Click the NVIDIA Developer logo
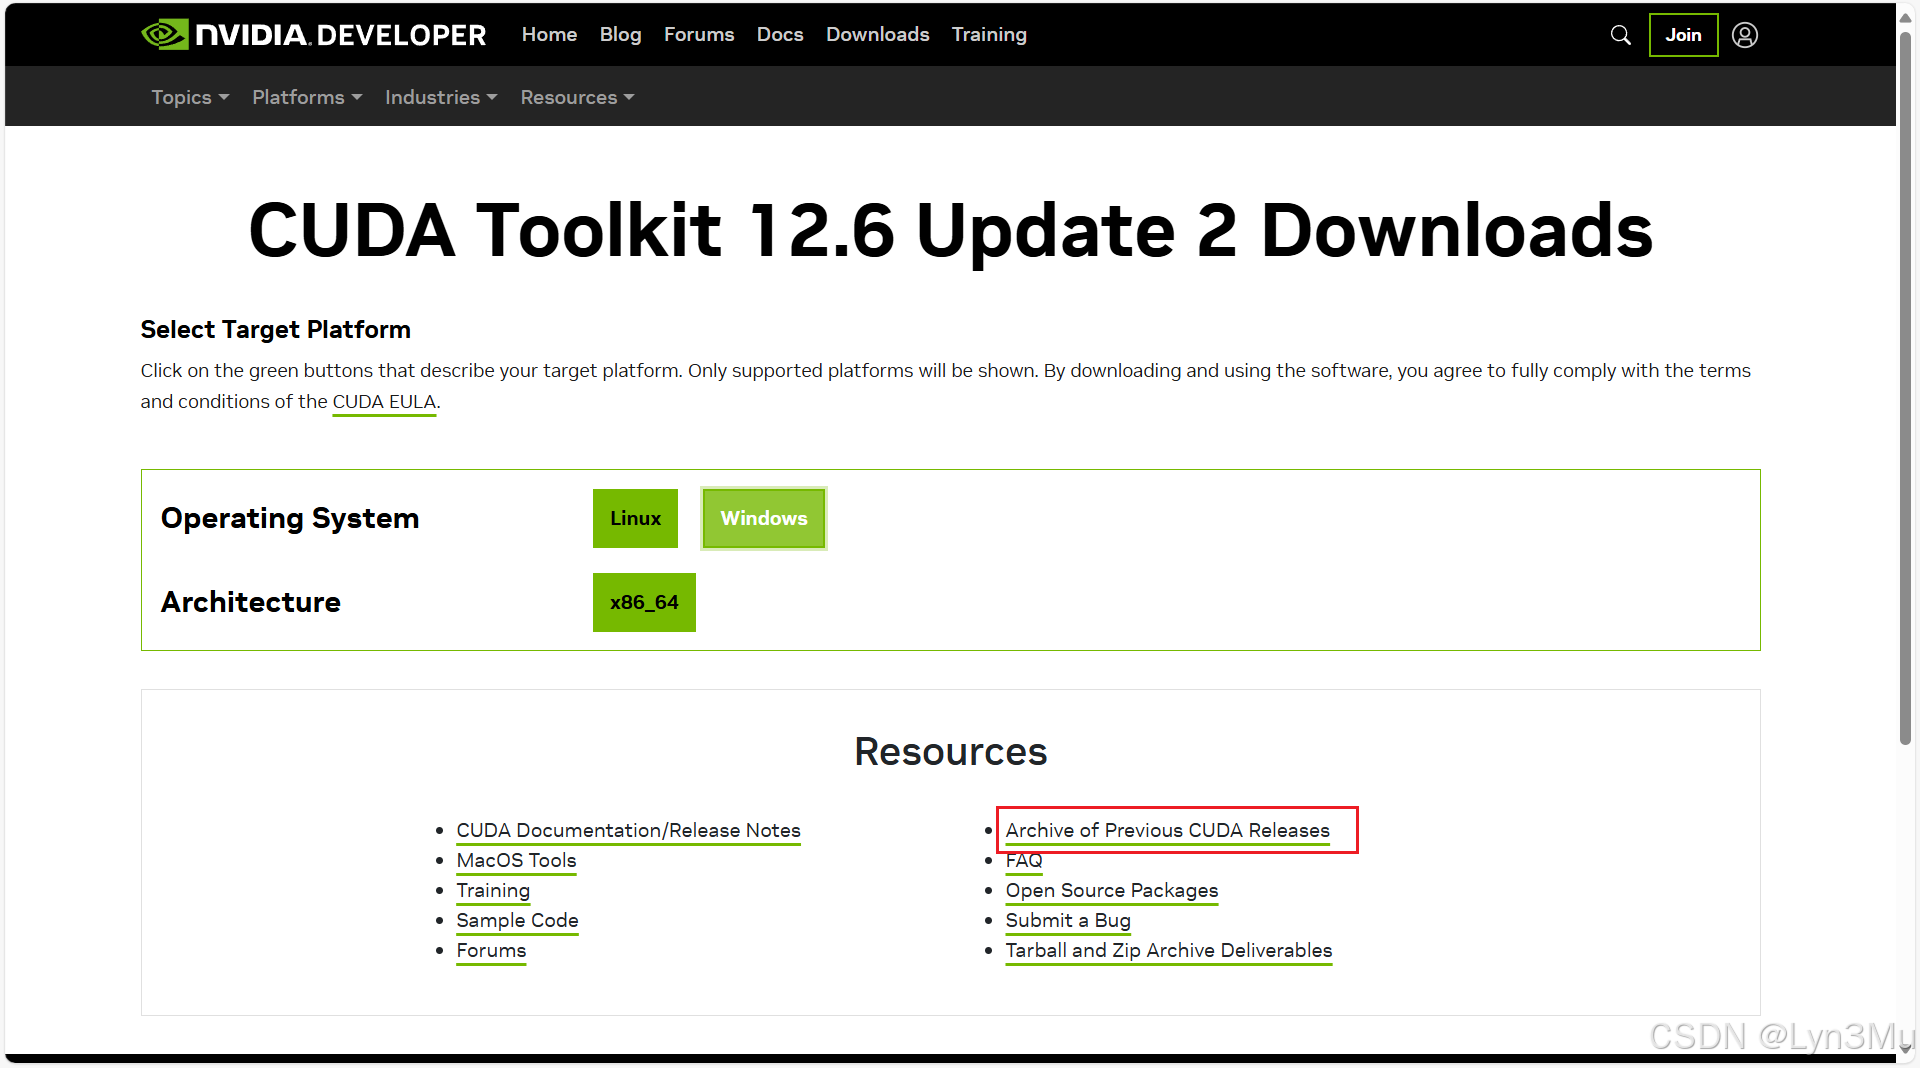Viewport: 1920px width, 1068px height. coord(313,35)
